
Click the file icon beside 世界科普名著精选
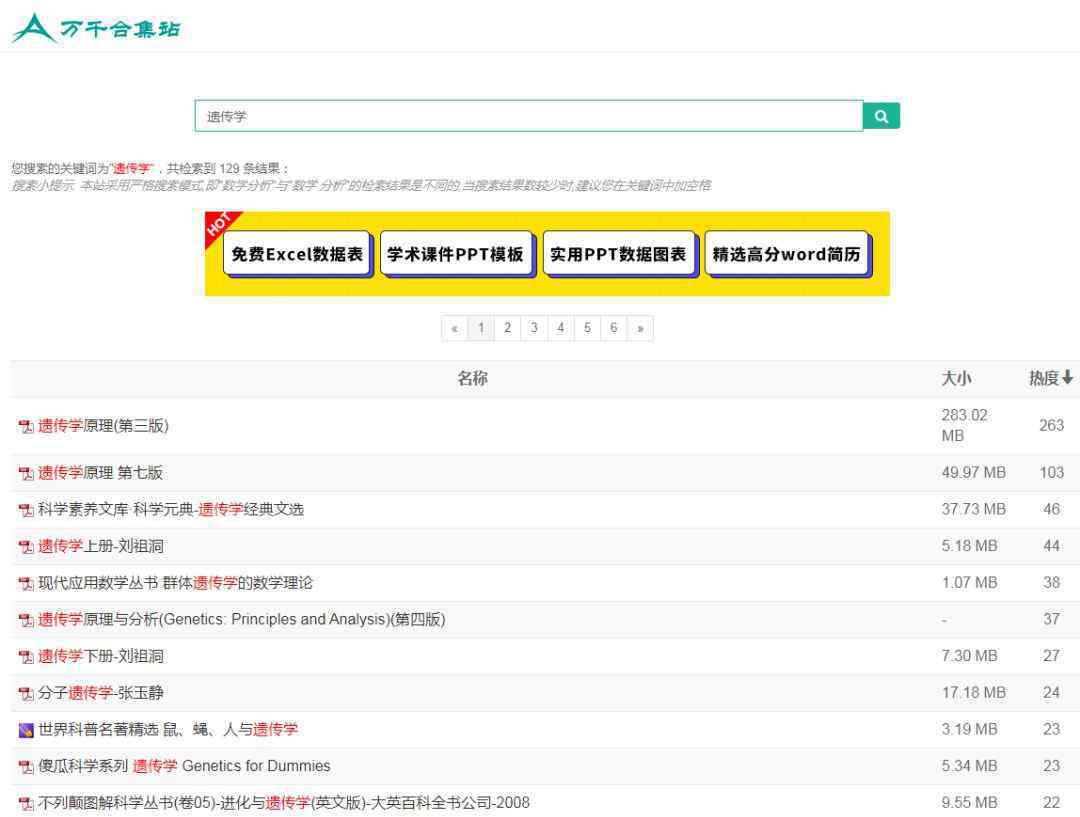coord(26,730)
